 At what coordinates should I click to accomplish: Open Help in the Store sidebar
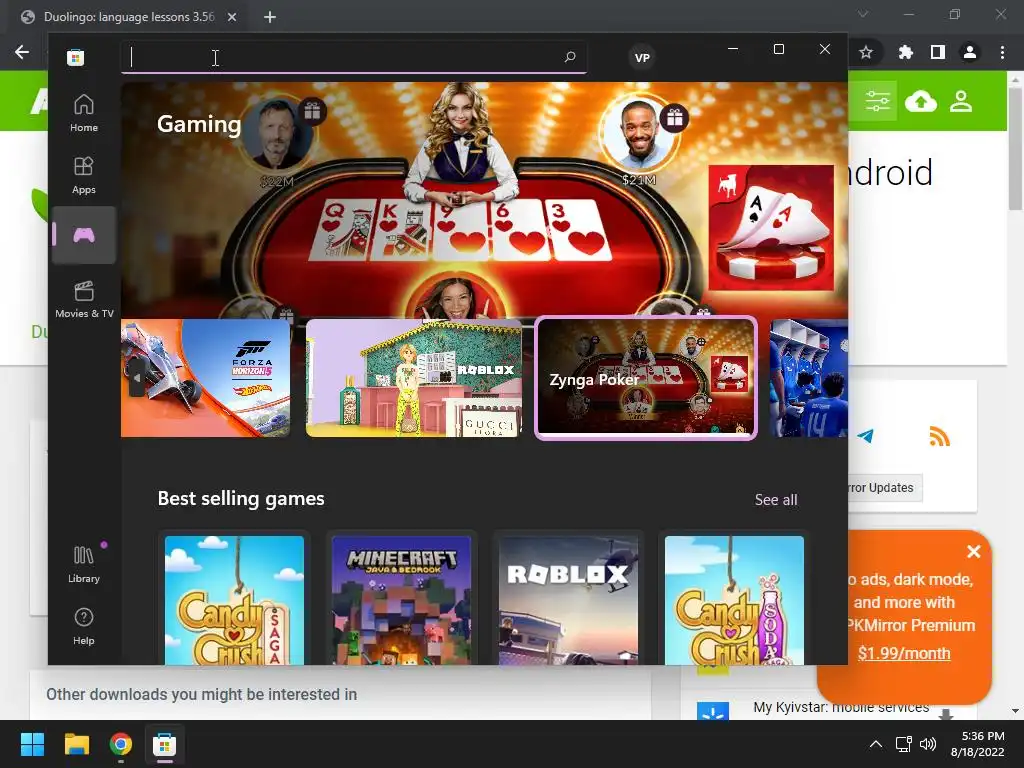point(84,626)
